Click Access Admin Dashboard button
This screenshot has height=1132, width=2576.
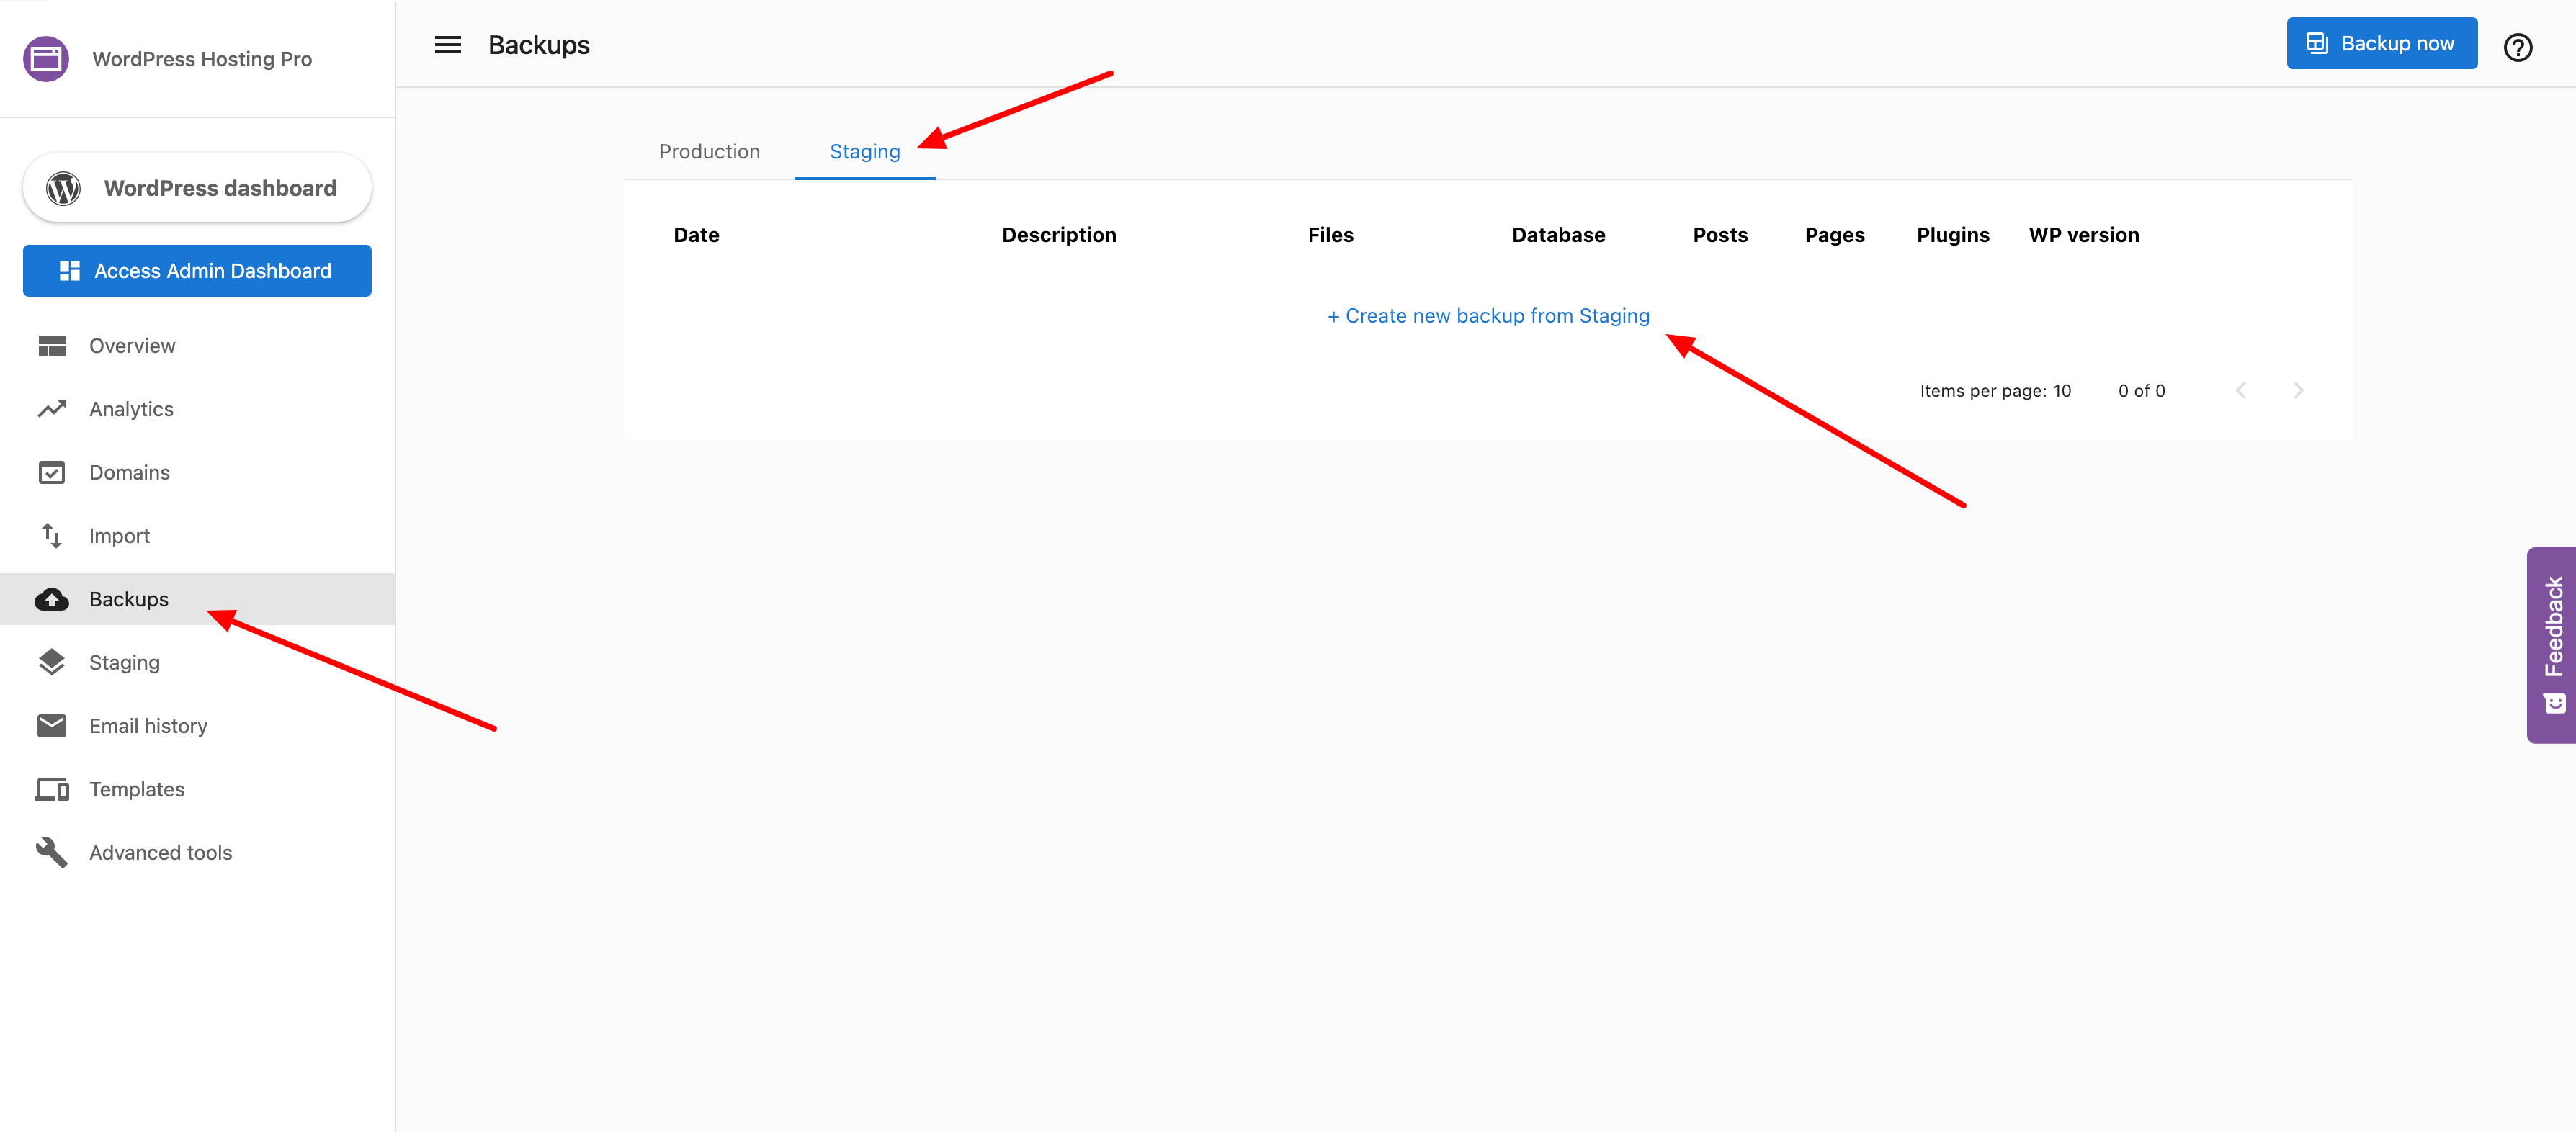click(197, 271)
